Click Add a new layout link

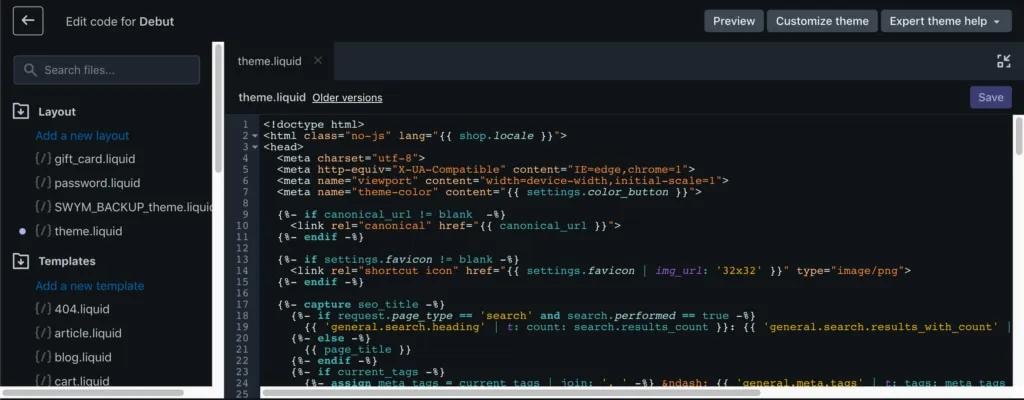tap(82, 136)
